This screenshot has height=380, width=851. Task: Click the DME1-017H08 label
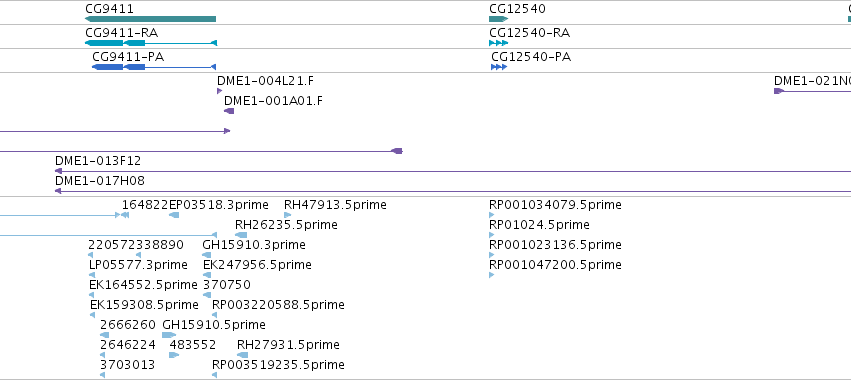(x=100, y=181)
